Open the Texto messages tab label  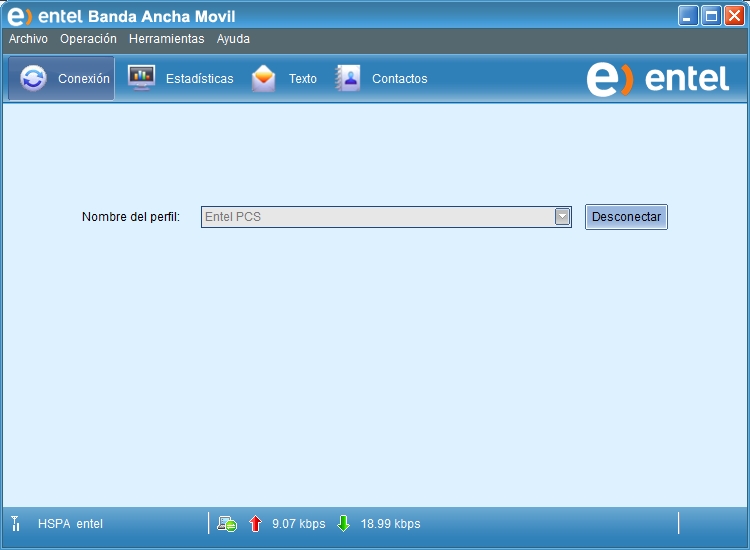[x=303, y=78]
